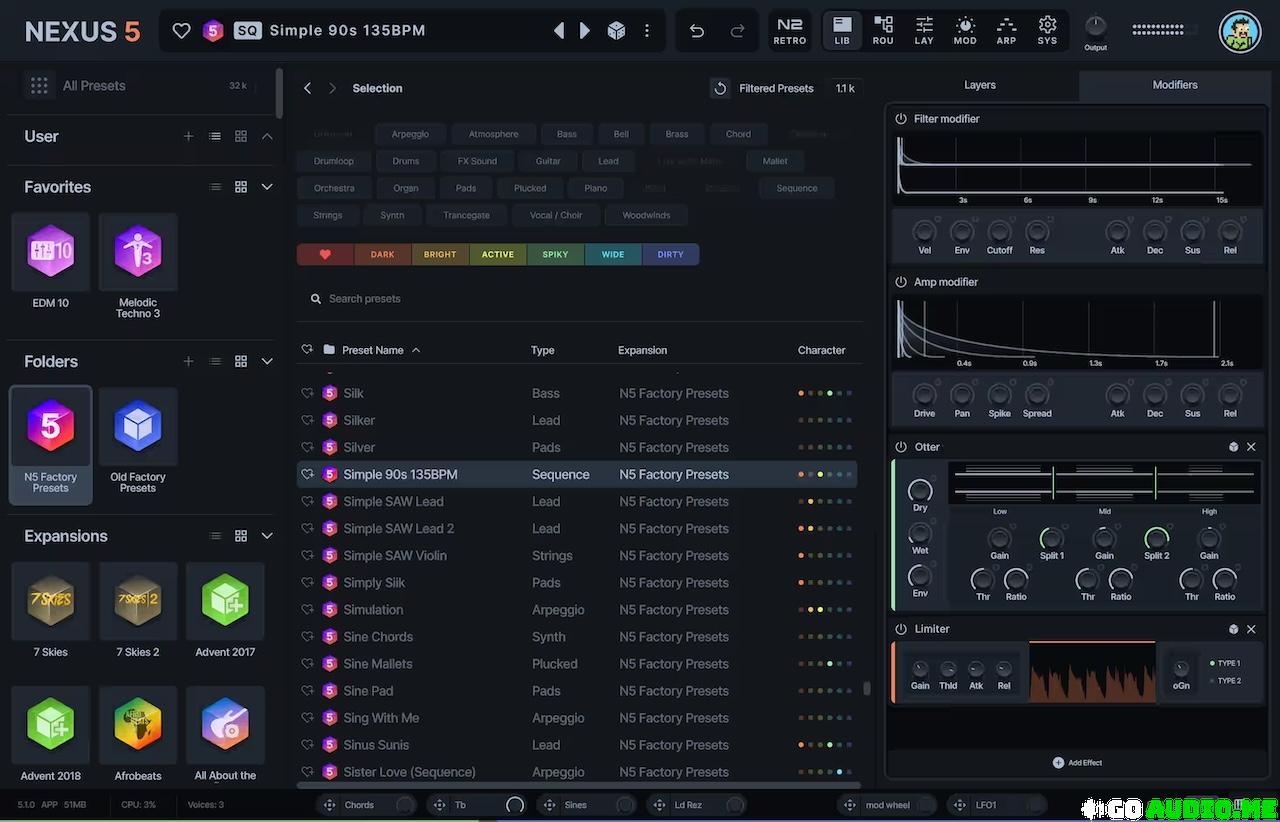
Task: Open the ROU routing page
Action: (883, 31)
